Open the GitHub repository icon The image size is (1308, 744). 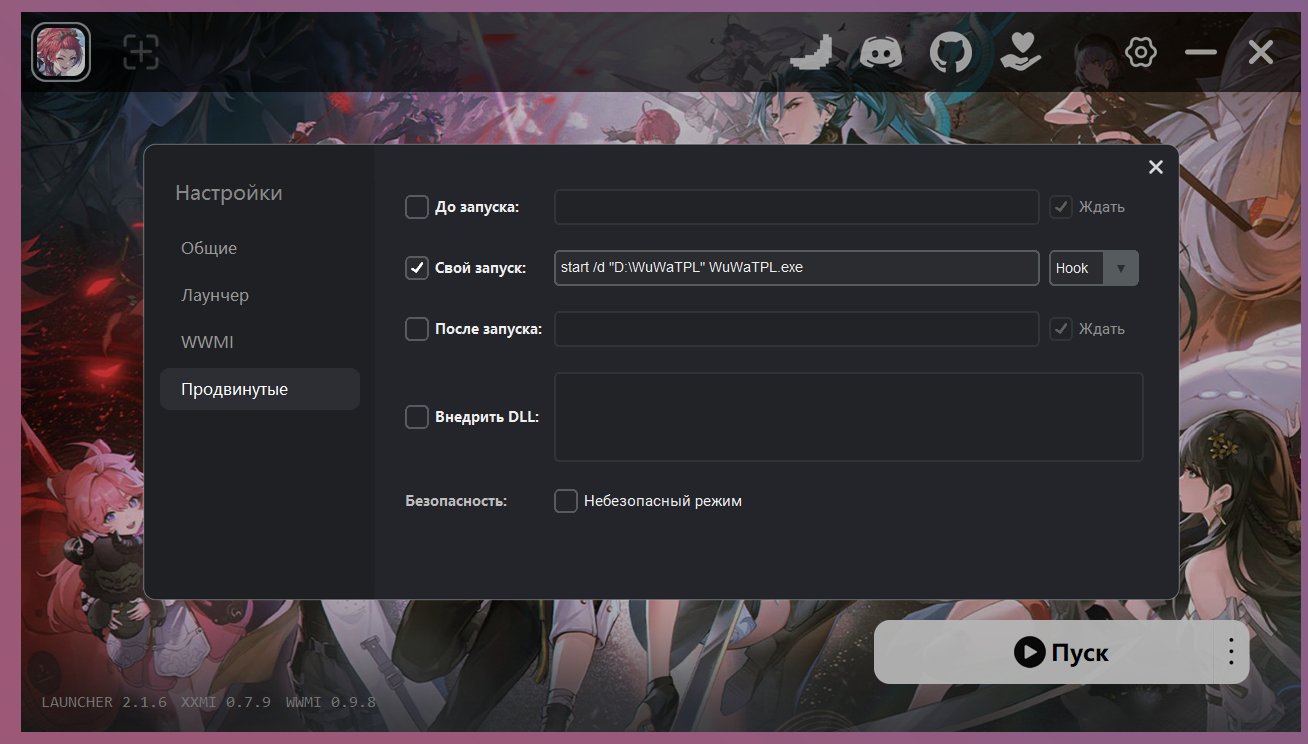point(951,52)
